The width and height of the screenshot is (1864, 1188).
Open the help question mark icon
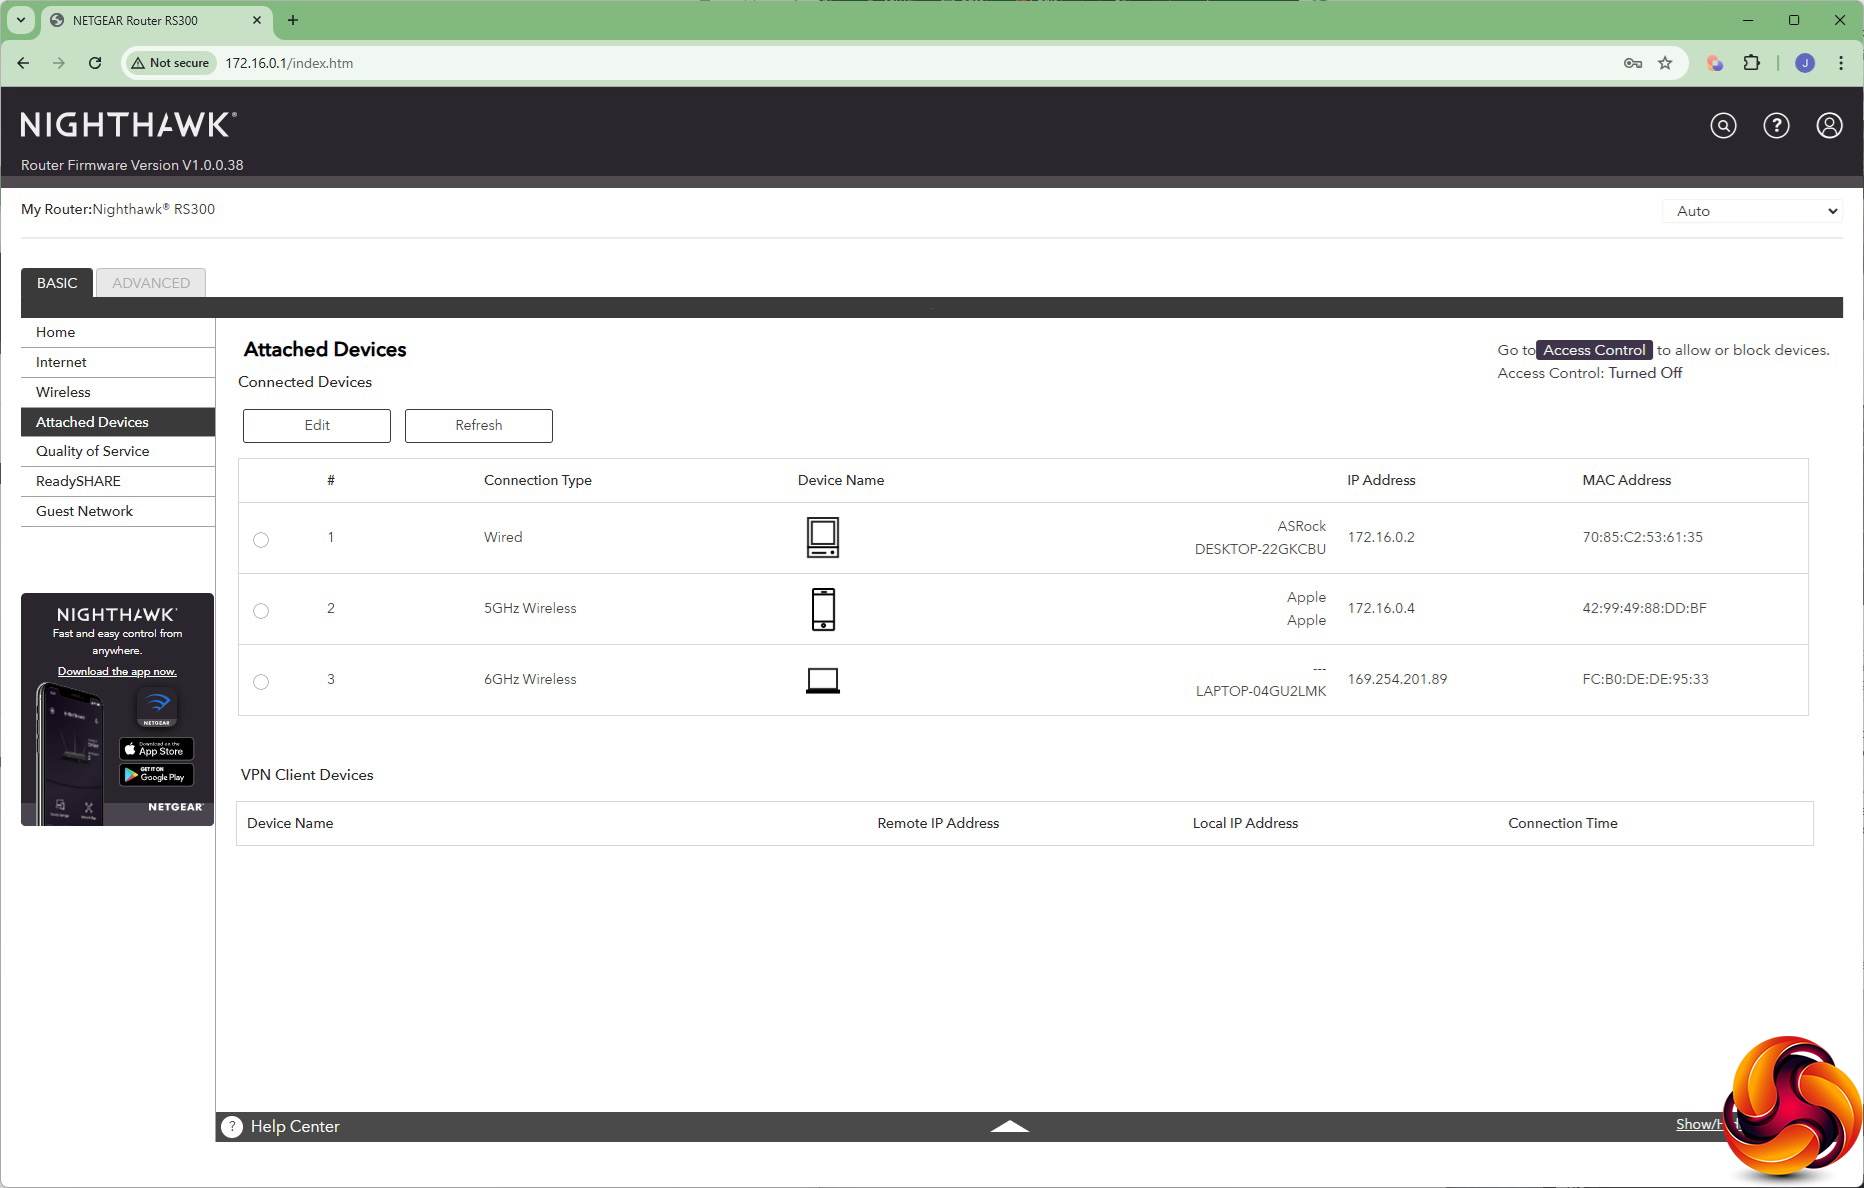pyautogui.click(x=1776, y=125)
